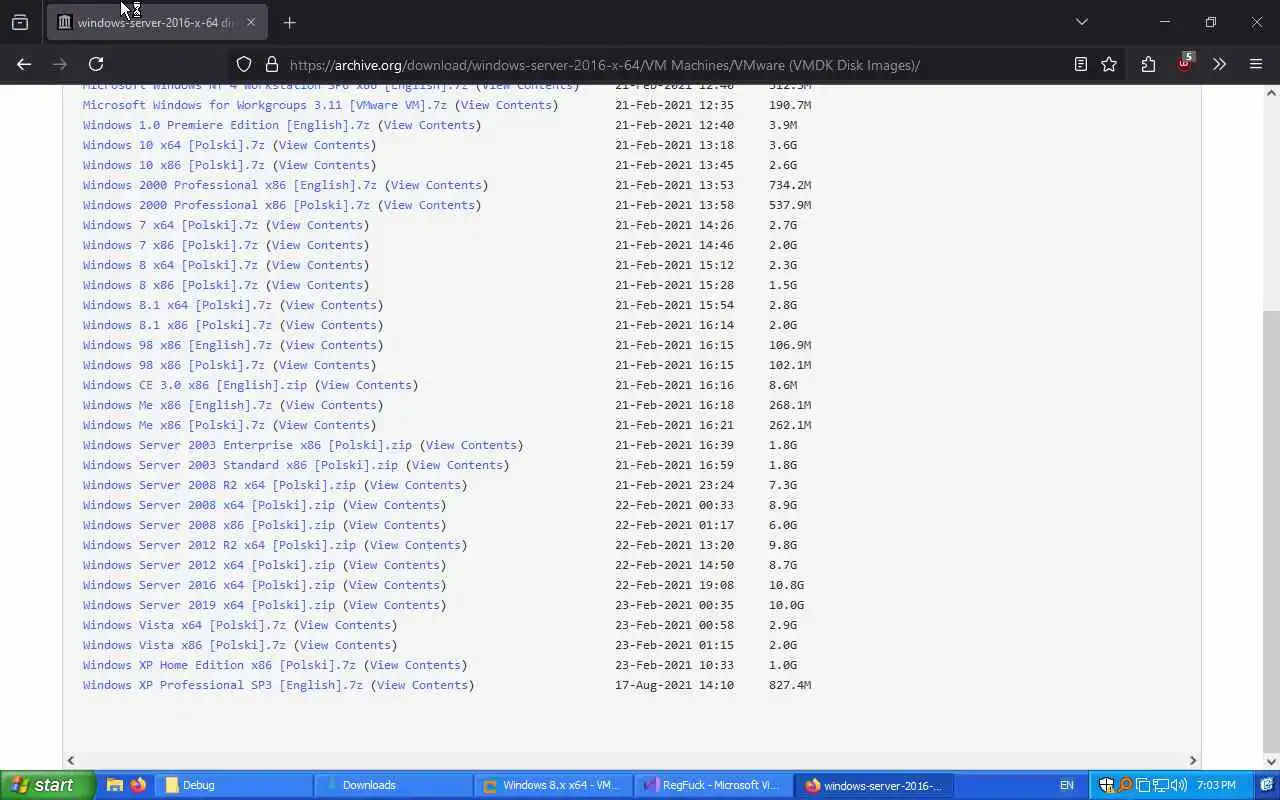Open the security shield tray icon
Viewport: 1280px width, 800px height.
[x=1107, y=785]
